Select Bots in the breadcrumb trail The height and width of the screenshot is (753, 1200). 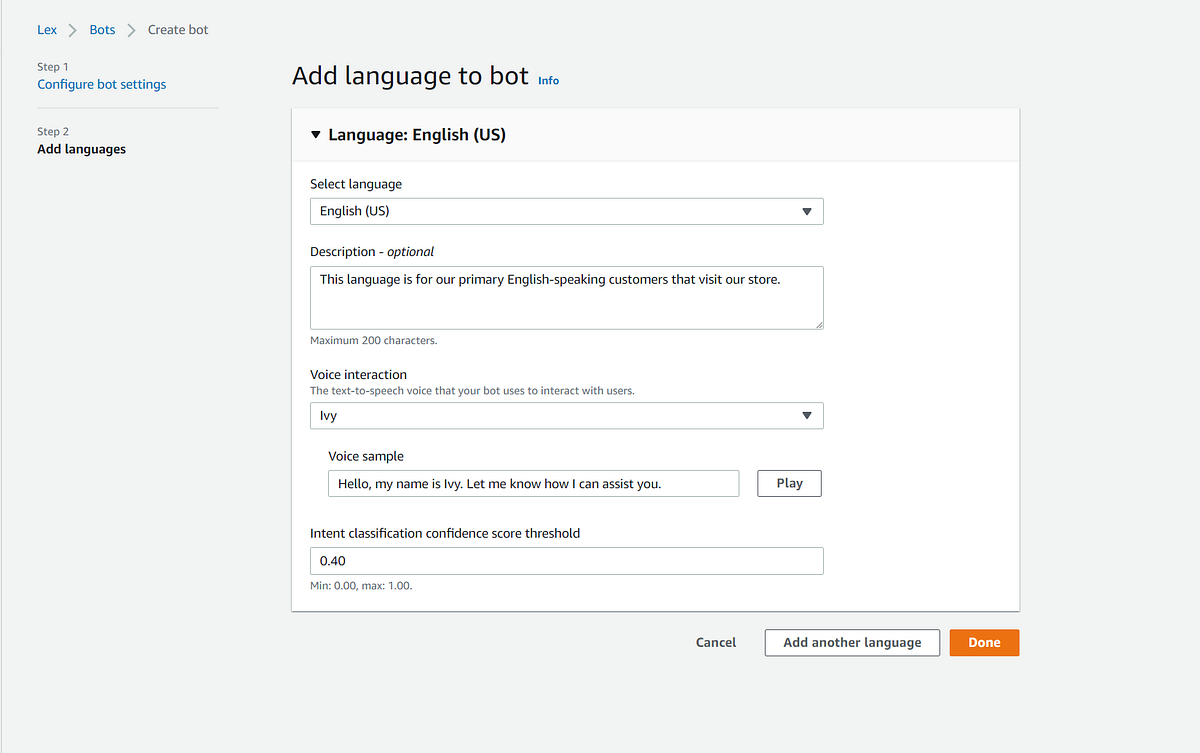click(x=102, y=29)
